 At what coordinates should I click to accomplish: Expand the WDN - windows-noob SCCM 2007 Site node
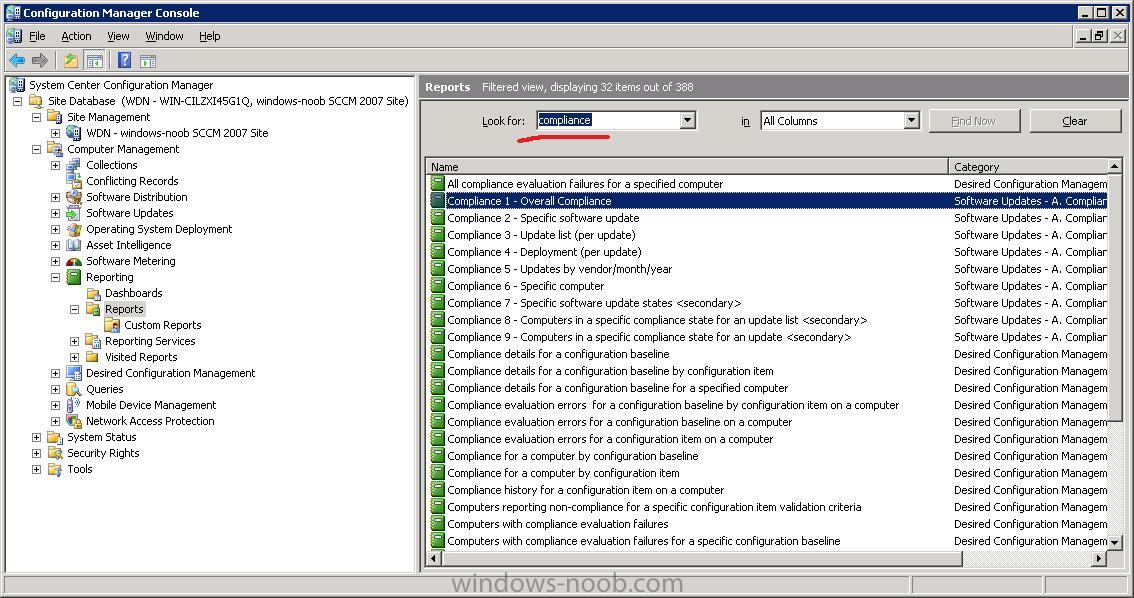point(55,133)
